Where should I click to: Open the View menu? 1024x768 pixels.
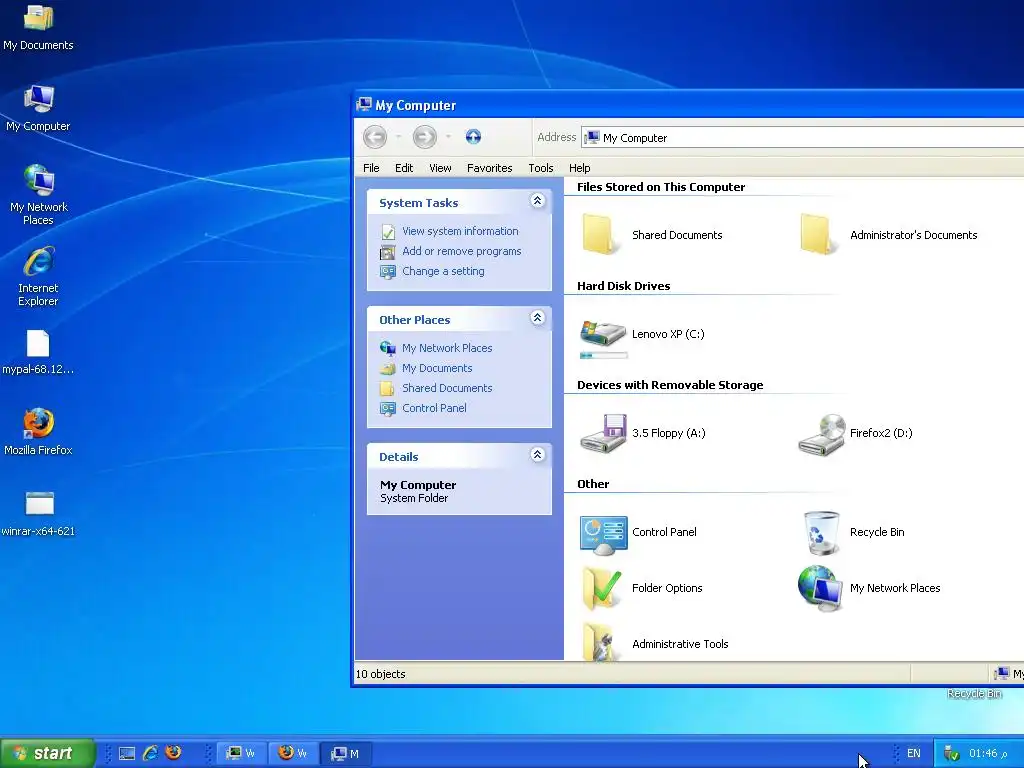point(440,168)
